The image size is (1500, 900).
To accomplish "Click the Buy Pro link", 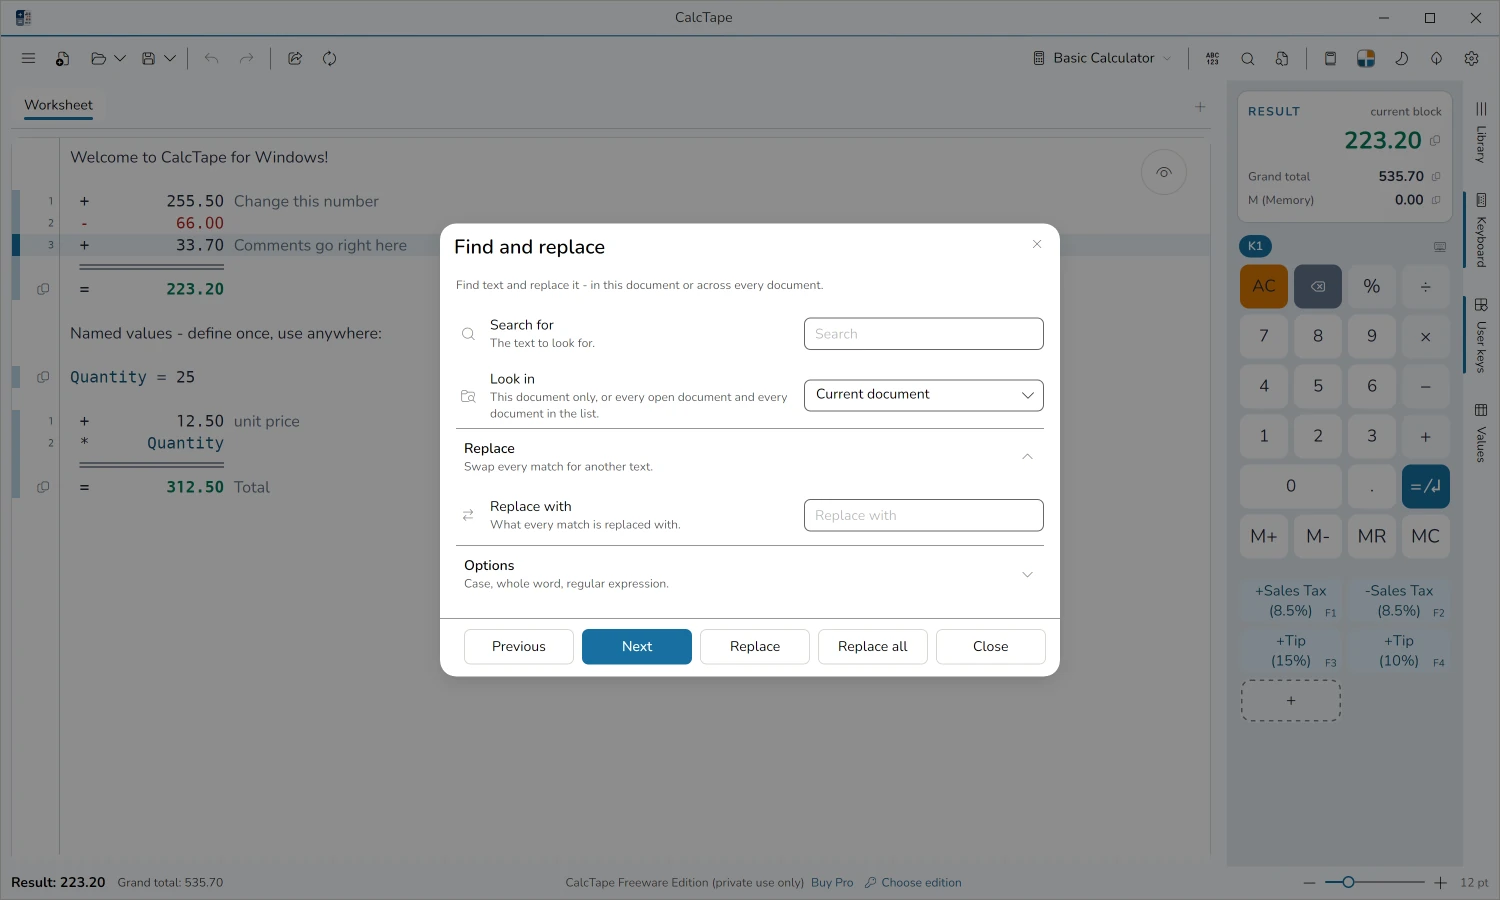I will (x=832, y=883).
